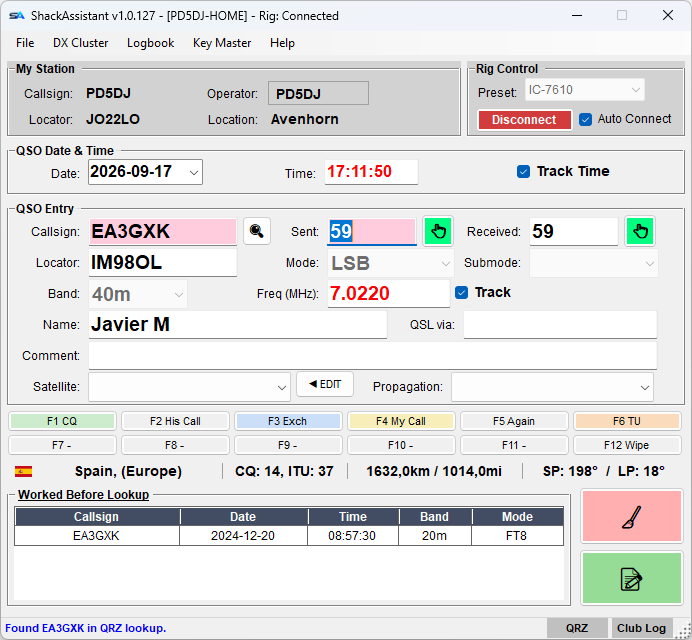Click the red Disconnect button

pyautogui.click(x=524, y=120)
